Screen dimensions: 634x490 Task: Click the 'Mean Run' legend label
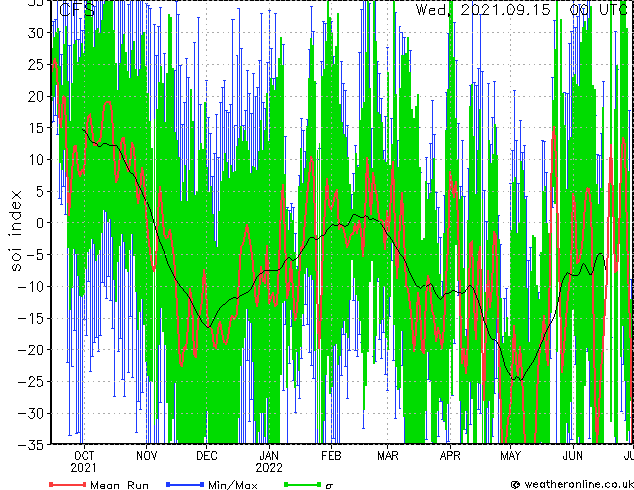120,485
